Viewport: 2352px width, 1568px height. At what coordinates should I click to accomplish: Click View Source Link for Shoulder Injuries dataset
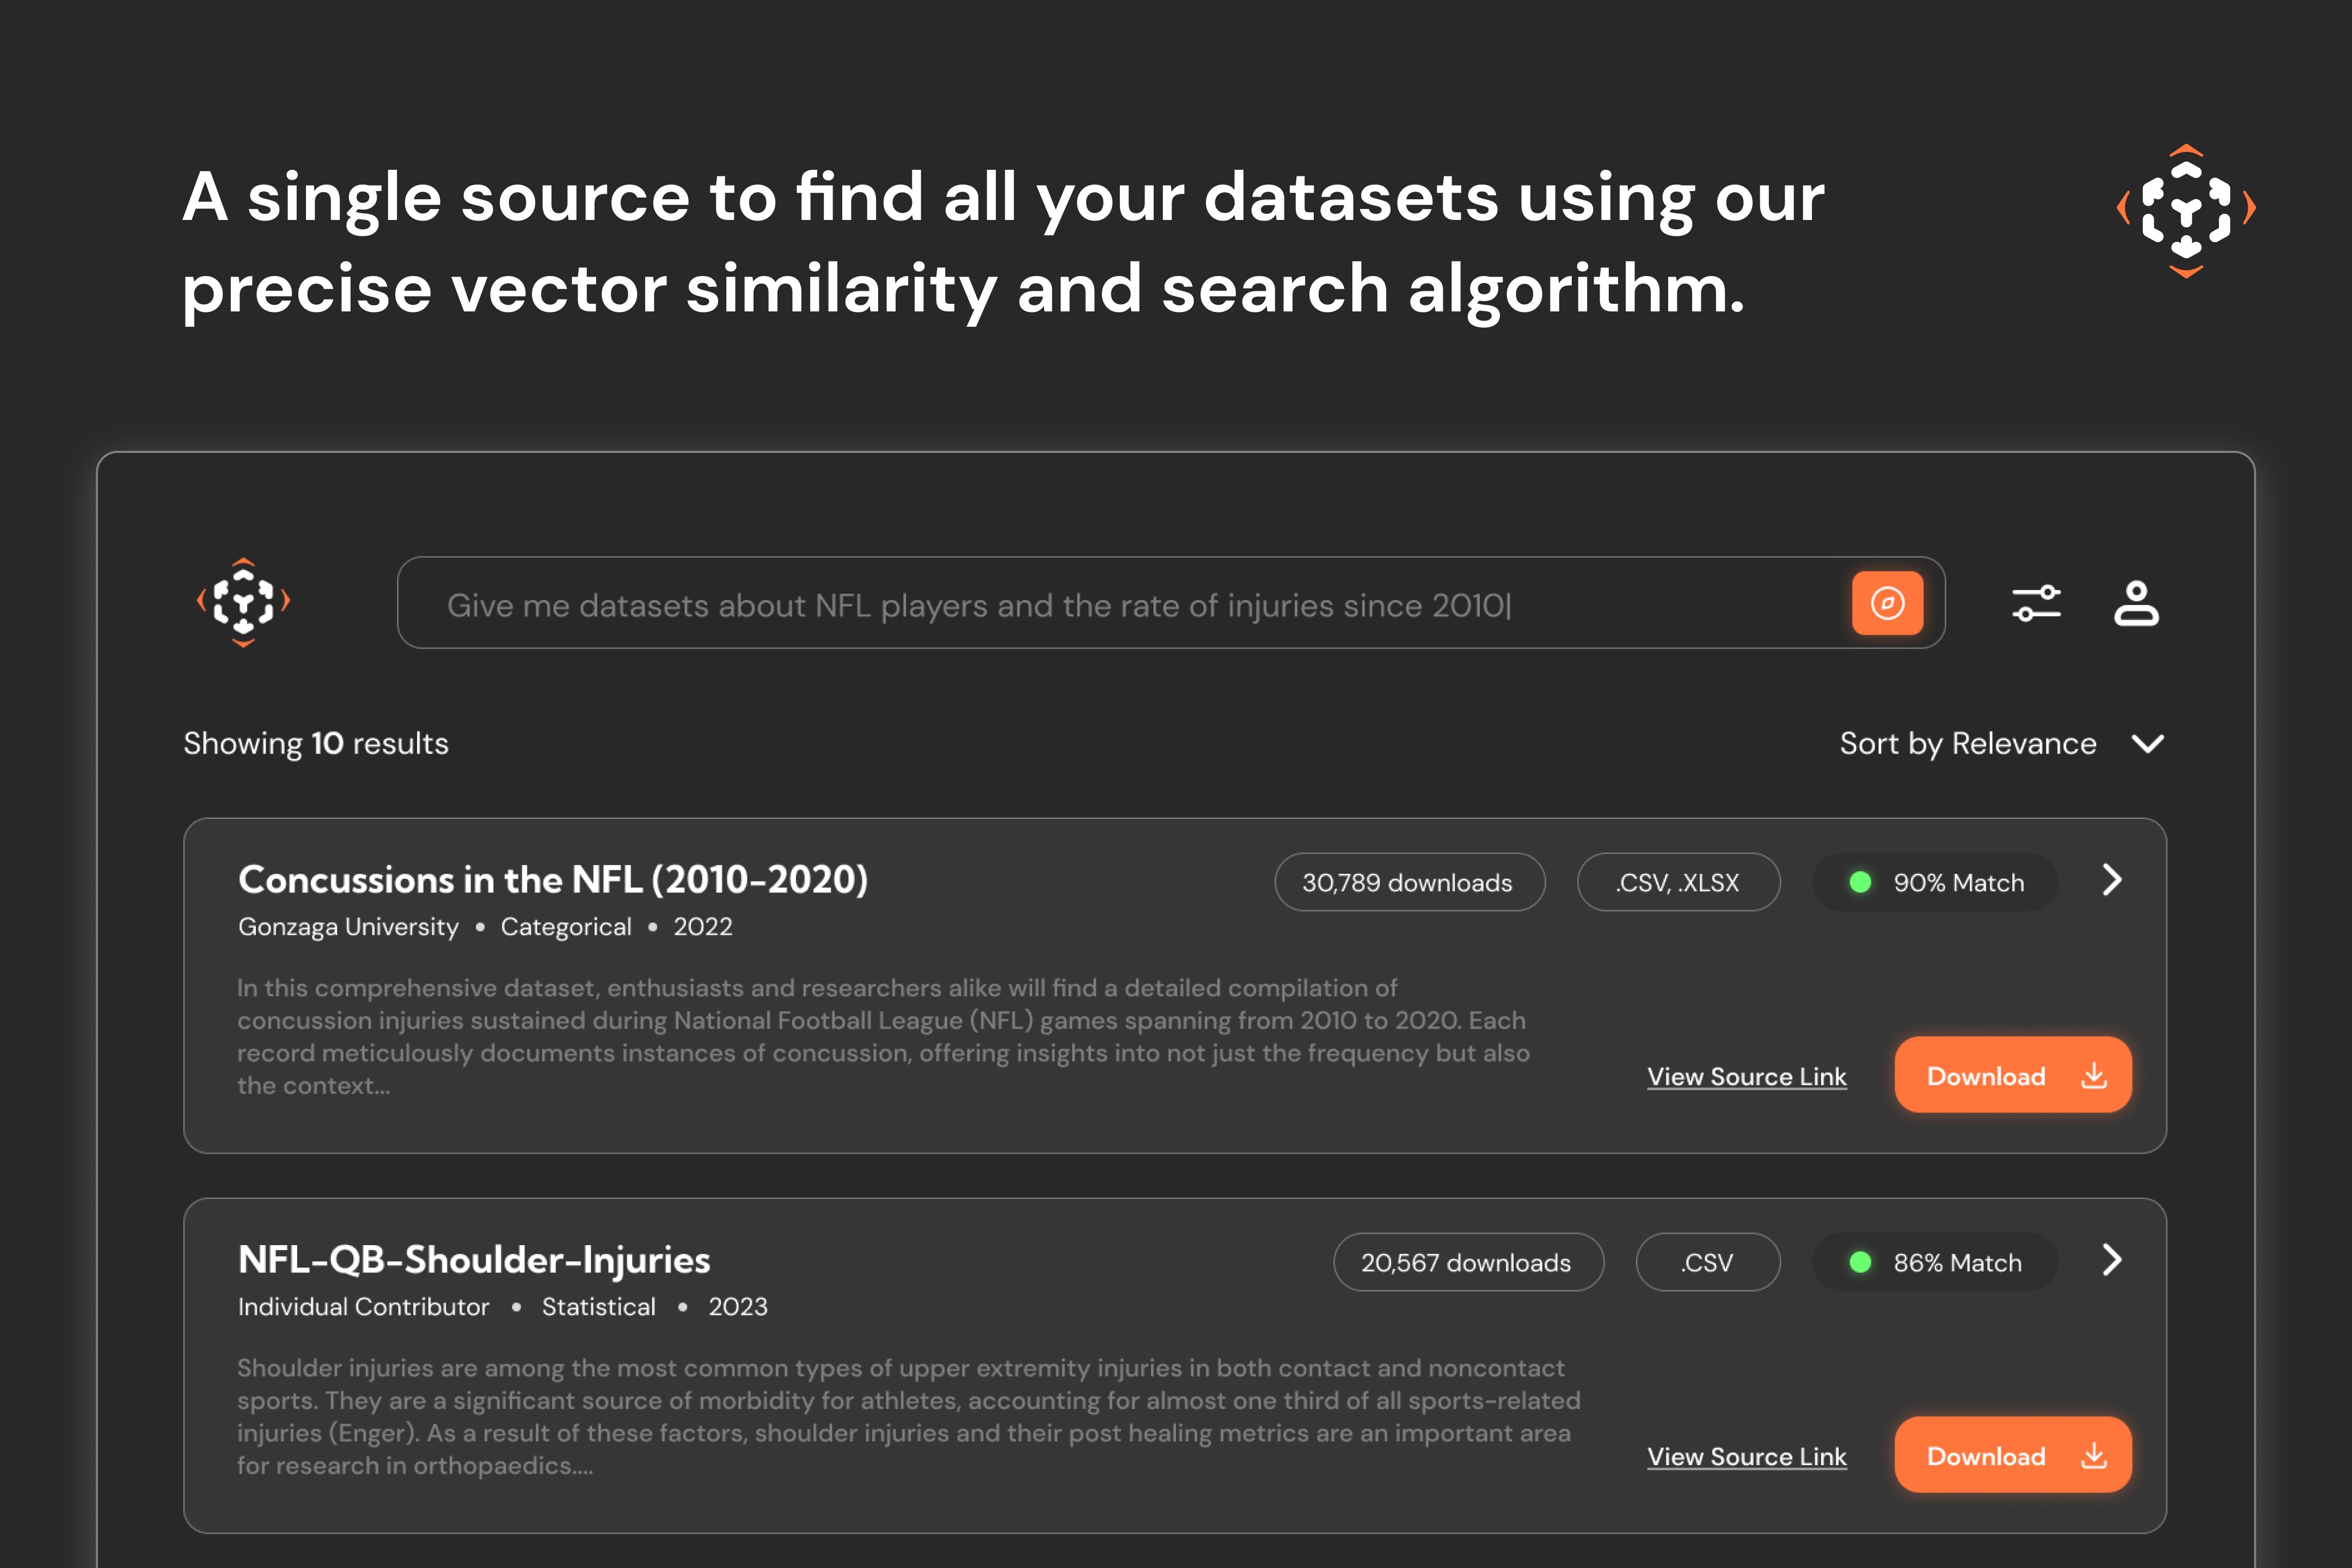[1746, 1456]
